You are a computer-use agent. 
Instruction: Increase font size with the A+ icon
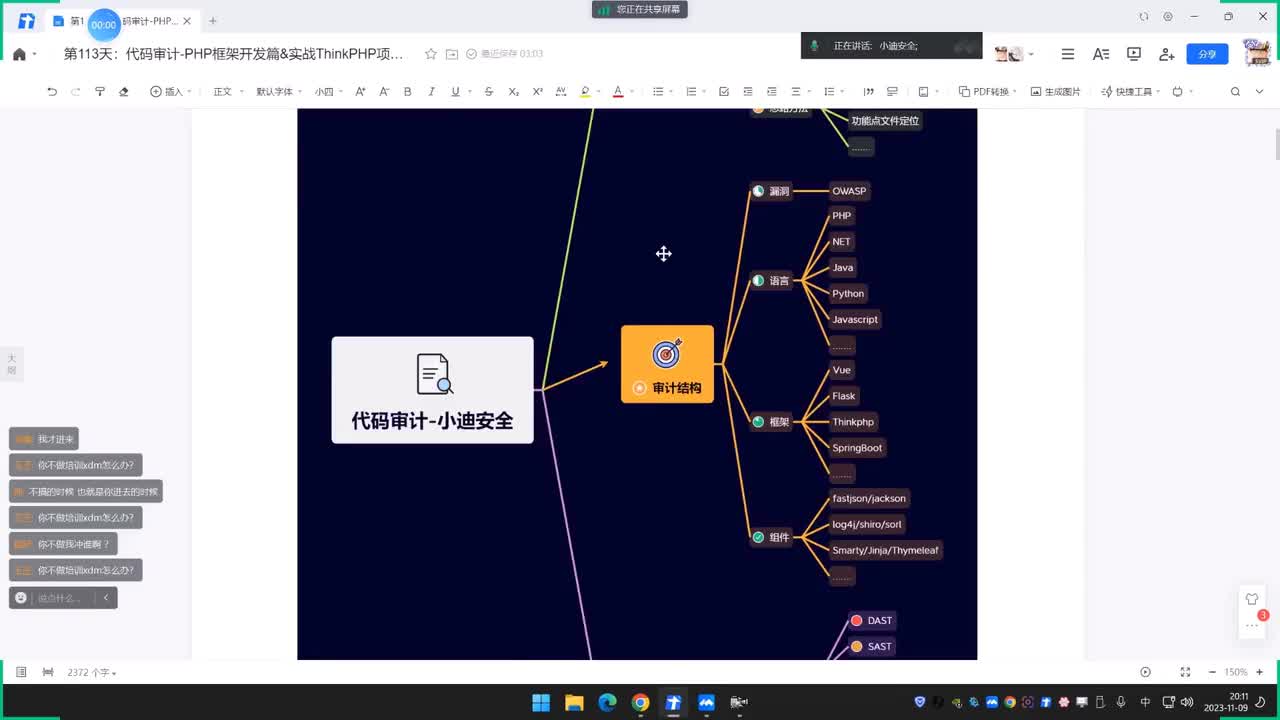(x=360, y=91)
